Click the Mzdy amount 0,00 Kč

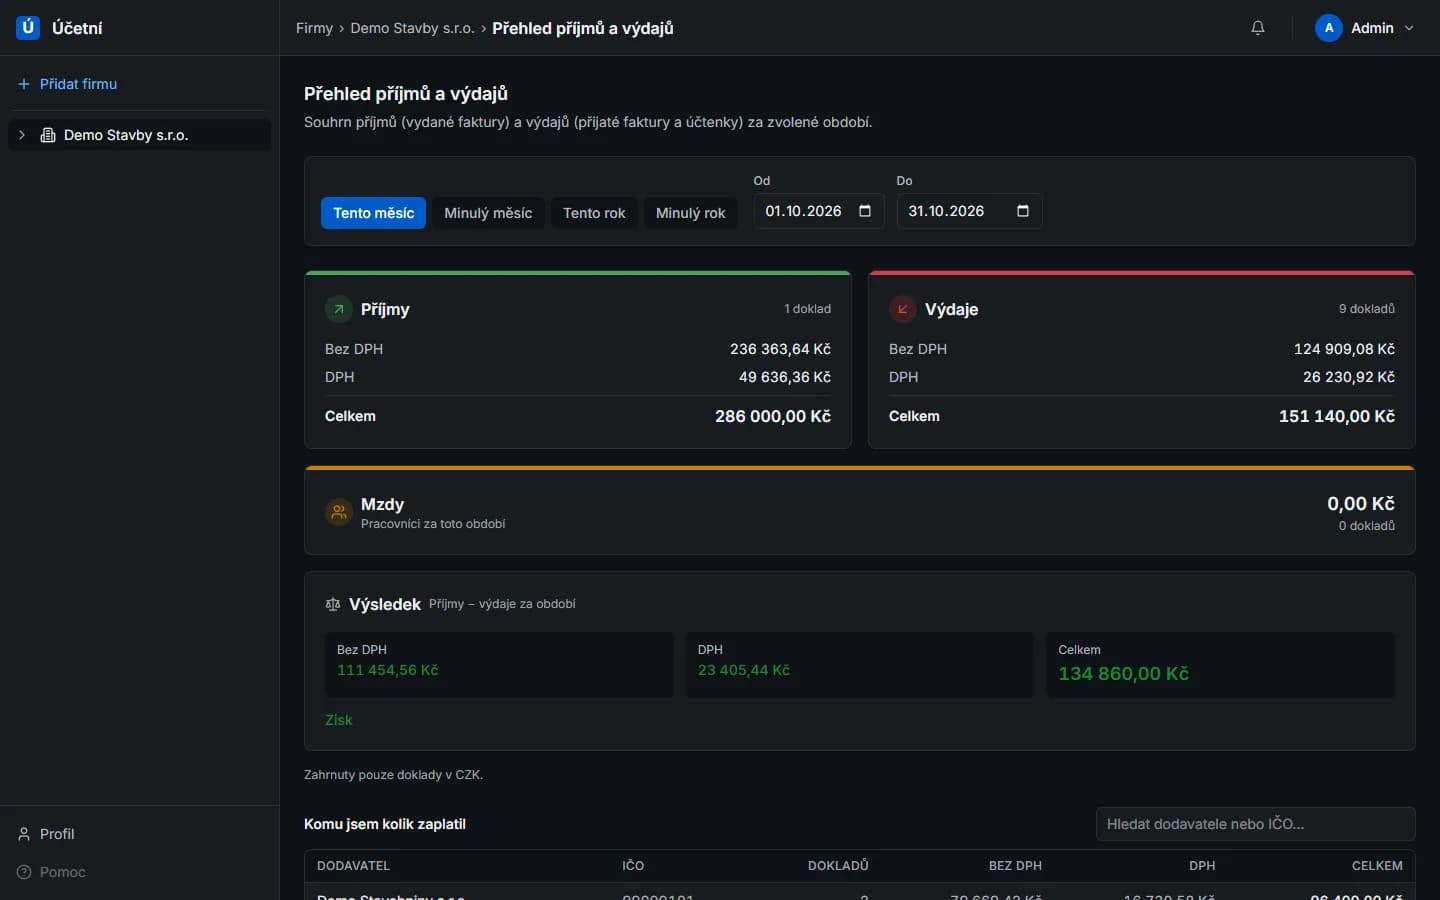1361,504
